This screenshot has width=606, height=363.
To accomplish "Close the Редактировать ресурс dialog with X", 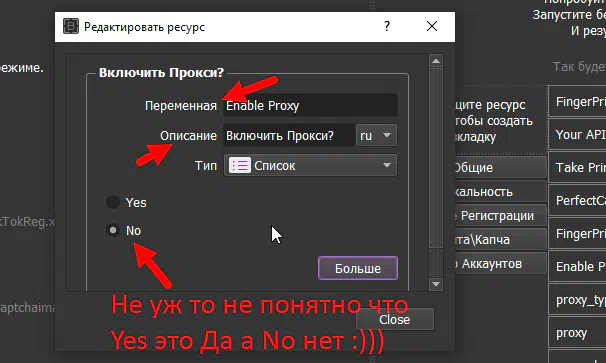I will pyautogui.click(x=432, y=26).
